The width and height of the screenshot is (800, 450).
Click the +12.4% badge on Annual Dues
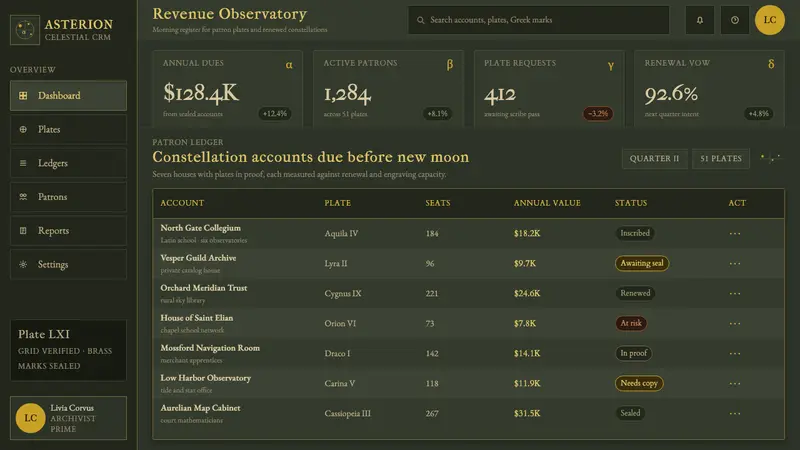[x=275, y=113]
